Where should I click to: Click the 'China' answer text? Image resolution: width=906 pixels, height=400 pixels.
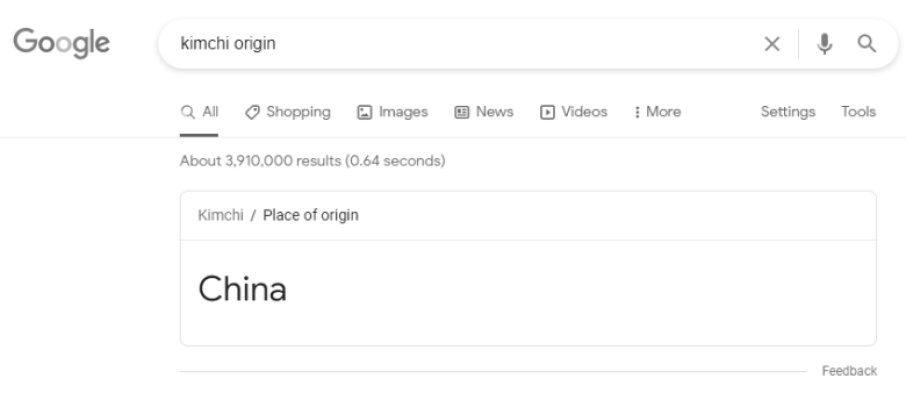point(242,289)
